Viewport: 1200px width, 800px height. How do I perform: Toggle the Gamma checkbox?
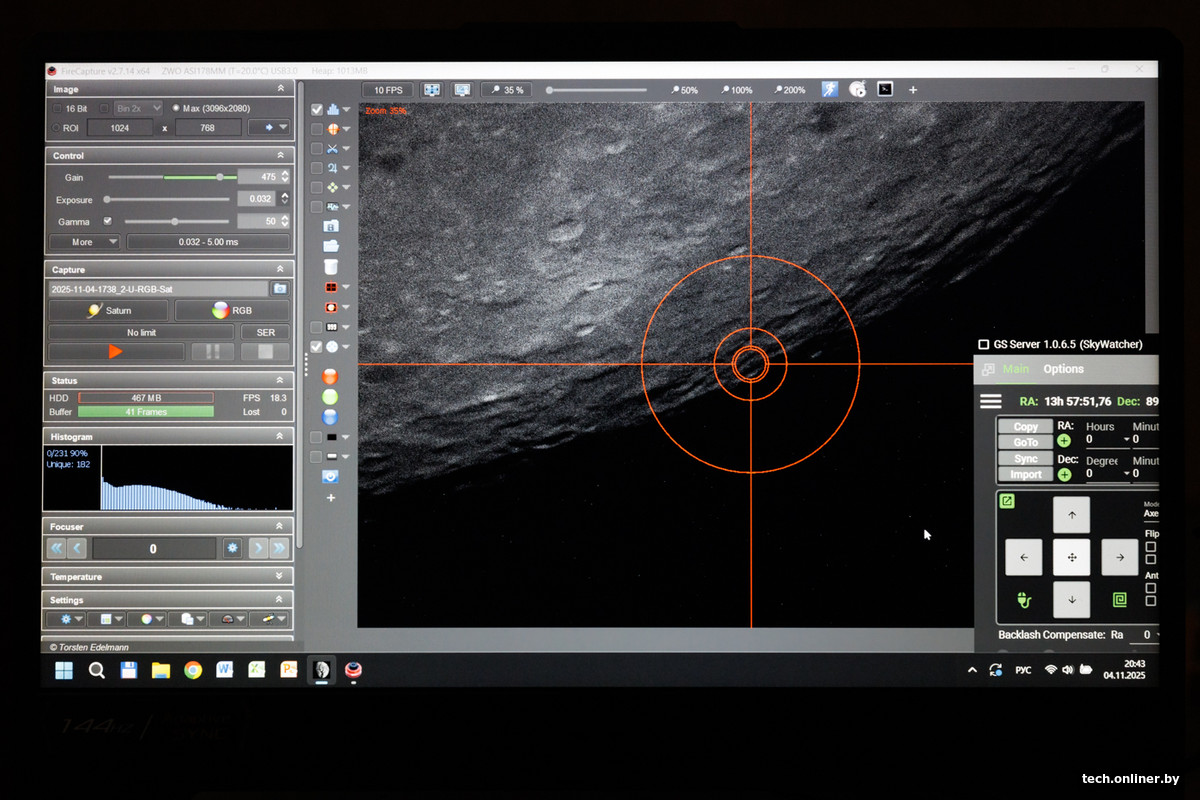click(x=108, y=221)
